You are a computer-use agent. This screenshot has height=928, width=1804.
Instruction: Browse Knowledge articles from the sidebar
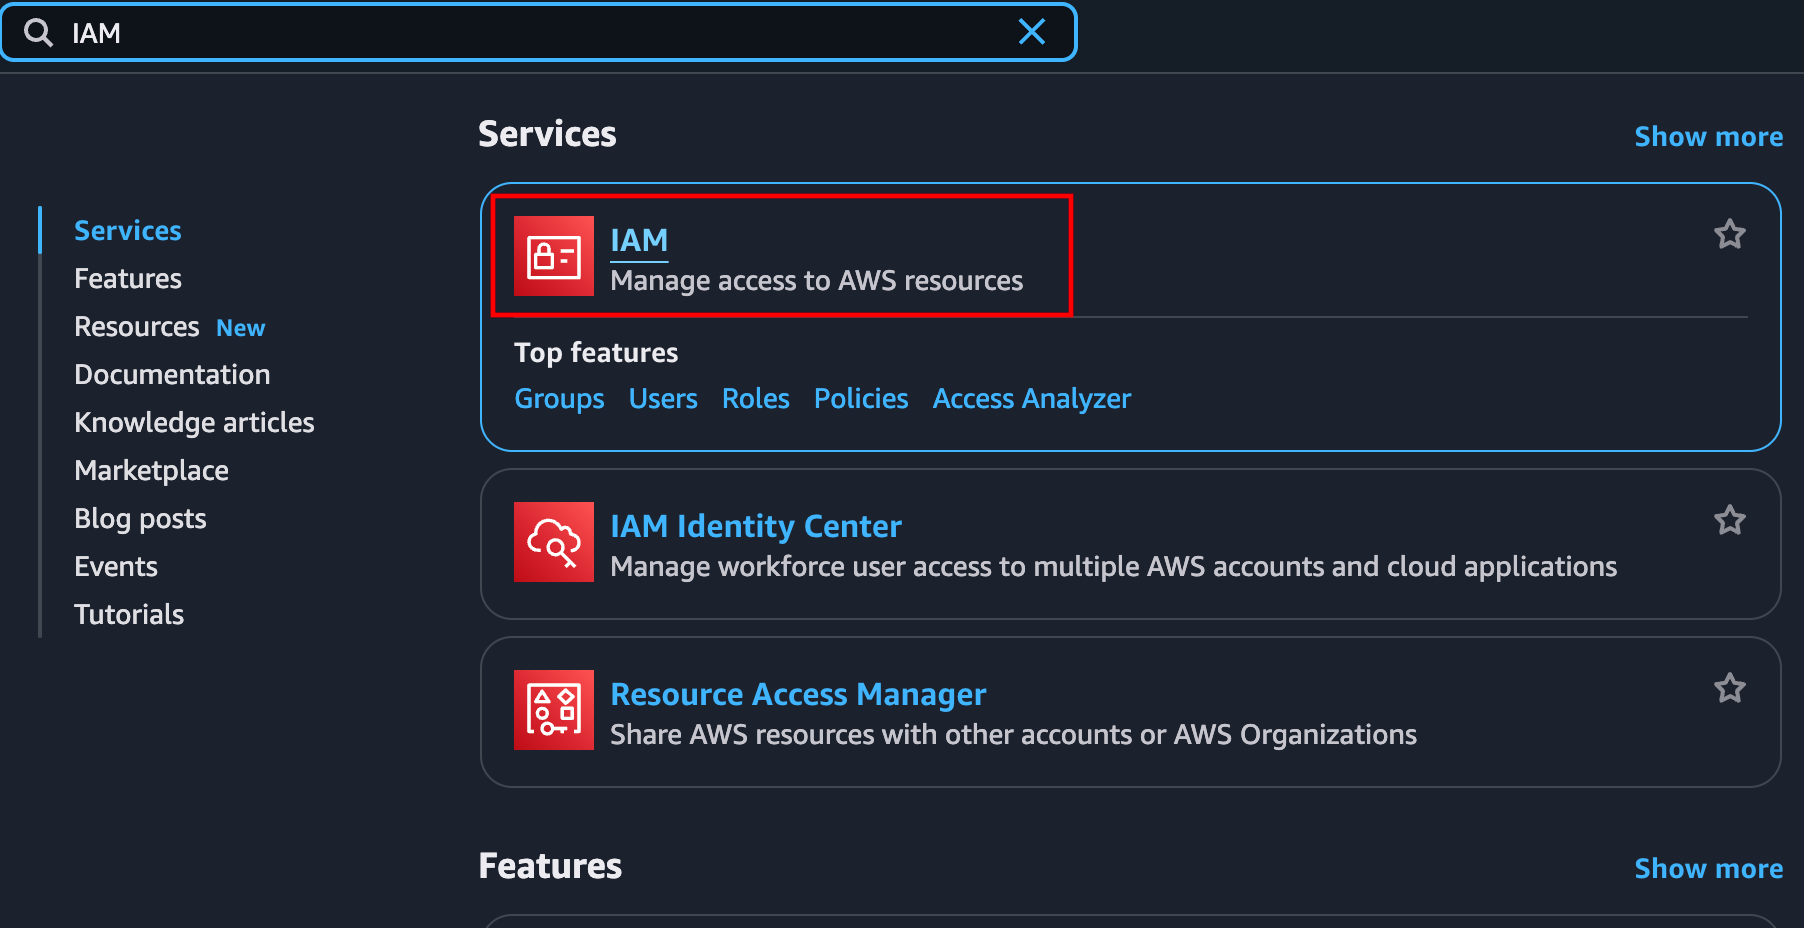(194, 422)
